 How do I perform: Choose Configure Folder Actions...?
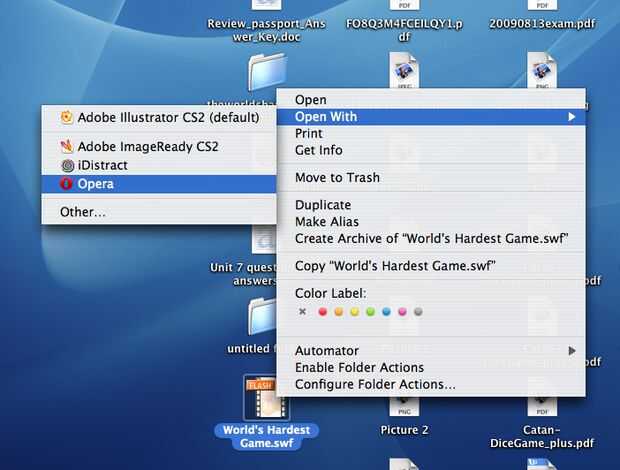[431, 384]
